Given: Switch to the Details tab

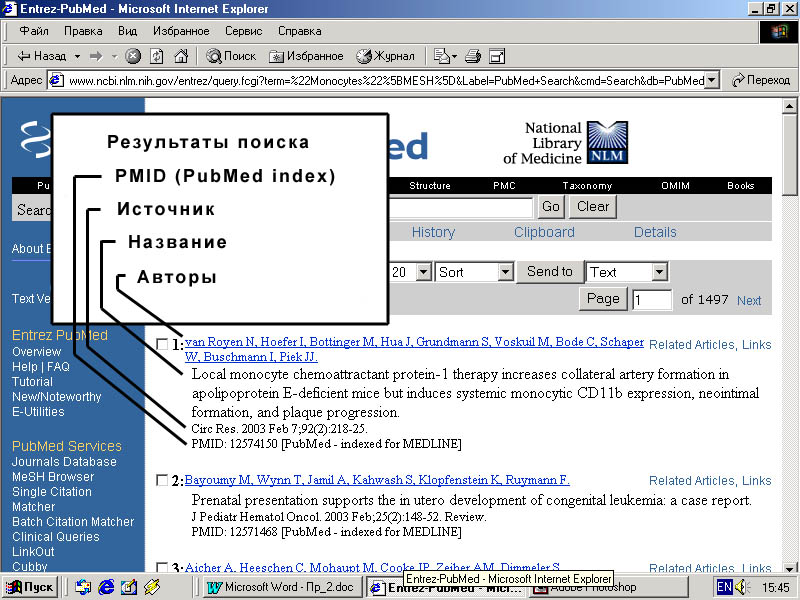Looking at the screenshot, I should 655,232.
